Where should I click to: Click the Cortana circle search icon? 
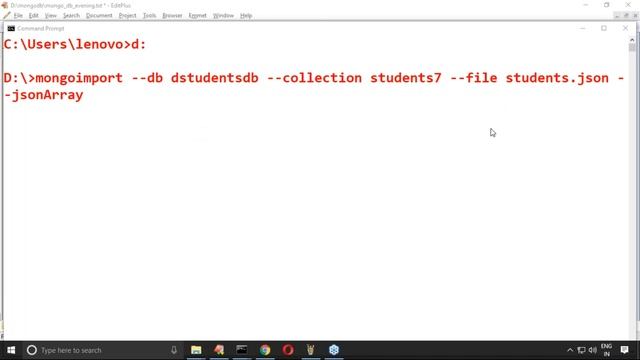32,350
